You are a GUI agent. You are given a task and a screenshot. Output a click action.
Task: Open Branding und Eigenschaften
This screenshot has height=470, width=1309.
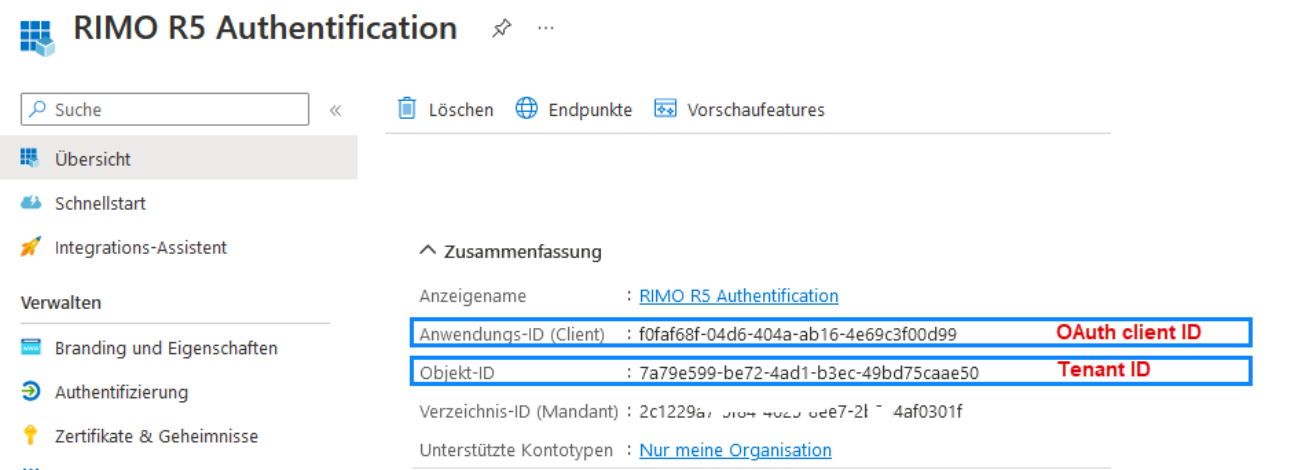(x=166, y=348)
